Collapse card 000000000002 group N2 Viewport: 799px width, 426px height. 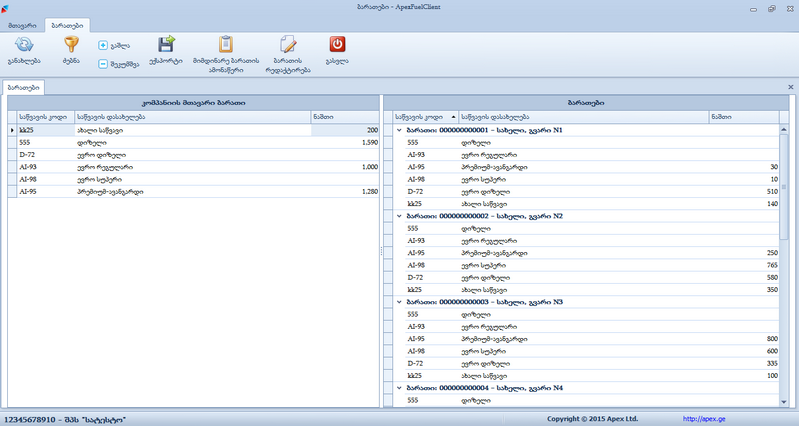click(x=399, y=216)
